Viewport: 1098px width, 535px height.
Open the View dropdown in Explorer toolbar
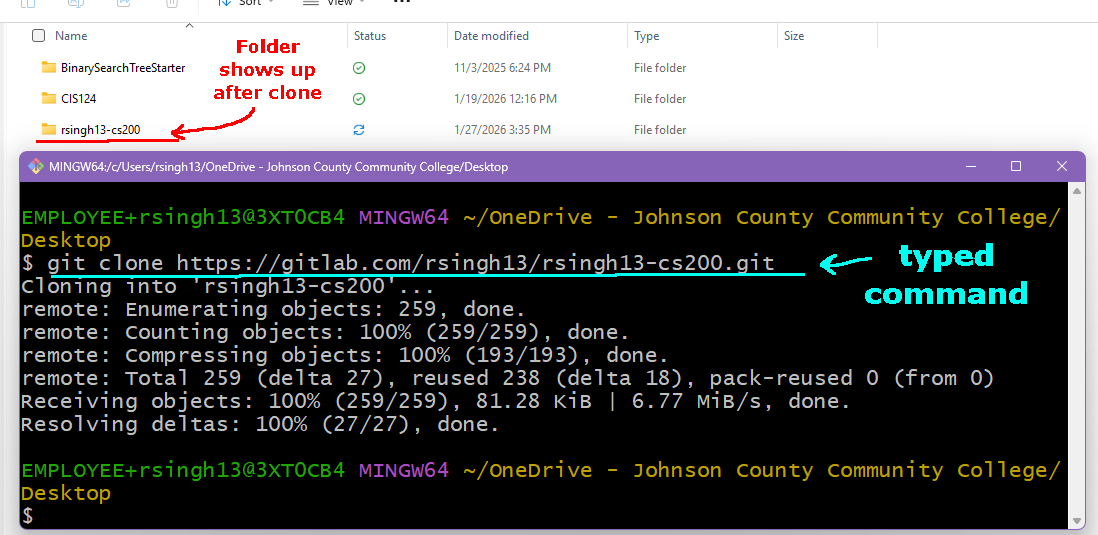(x=334, y=3)
